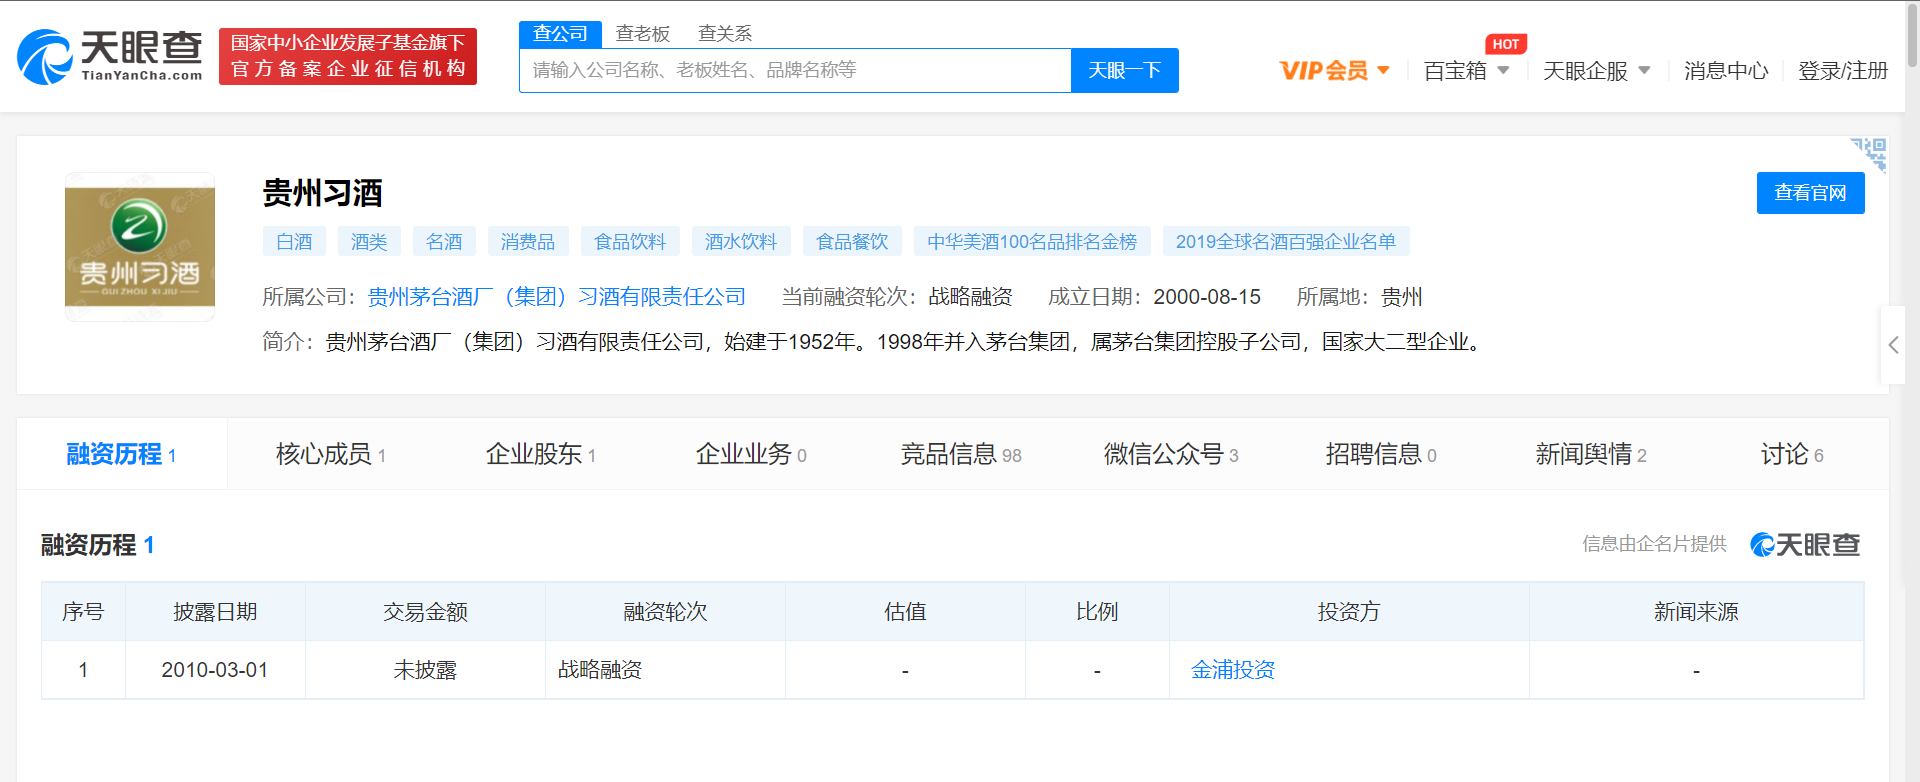The height and width of the screenshot is (782, 1920).
Task: Click the company title 贵州习酒
Action: click(322, 193)
